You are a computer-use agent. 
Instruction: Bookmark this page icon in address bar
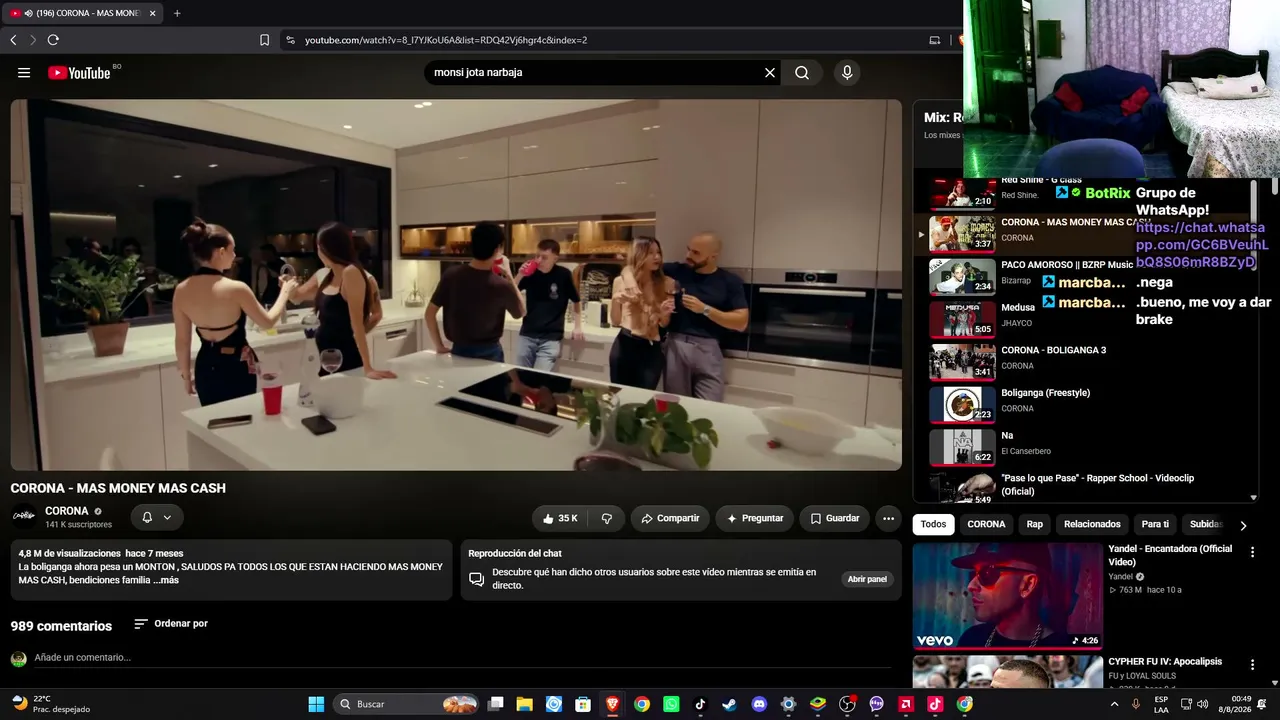point(264,40)
